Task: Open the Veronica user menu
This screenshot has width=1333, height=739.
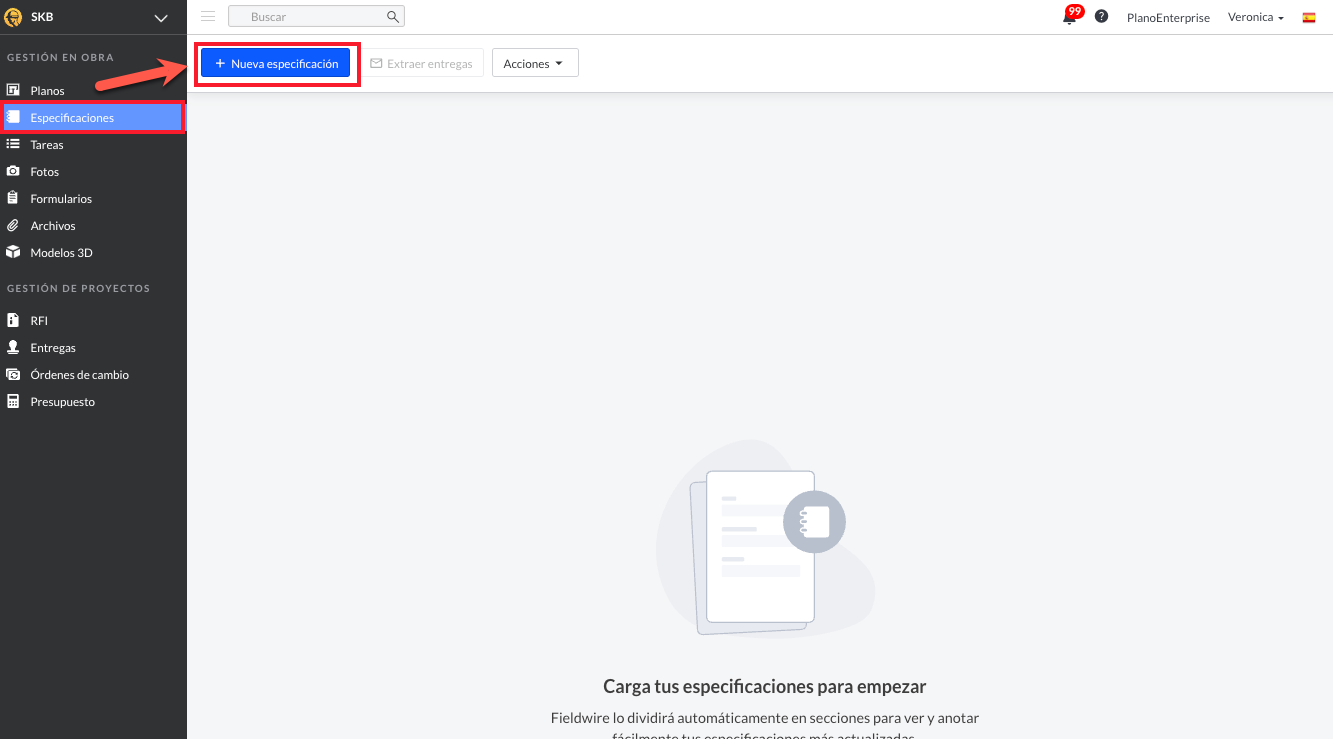Action: pyautogui.click(x=1255, y=18)
